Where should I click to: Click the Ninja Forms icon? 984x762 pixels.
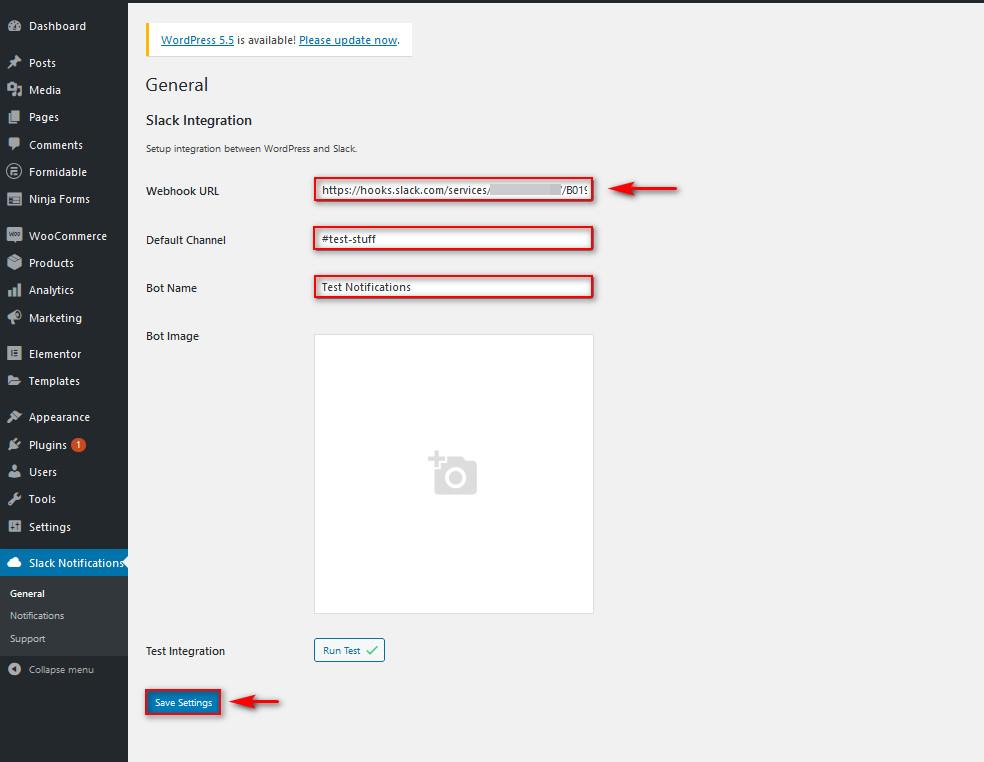[14, 199]
